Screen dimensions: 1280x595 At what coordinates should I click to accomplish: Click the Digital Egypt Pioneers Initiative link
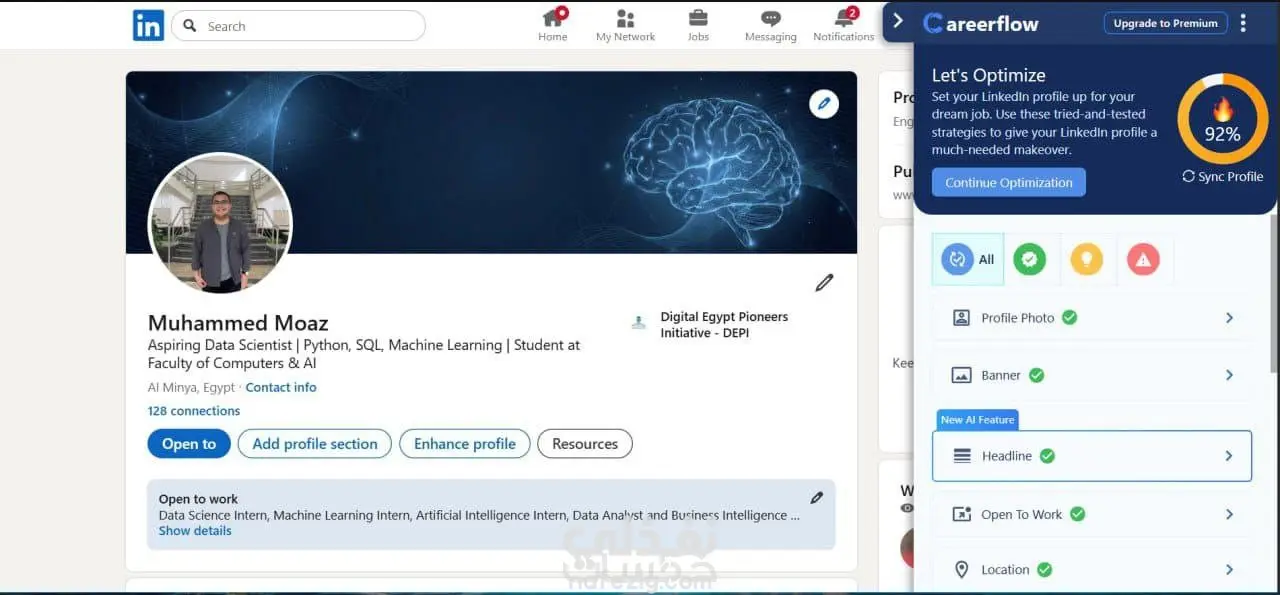click(724, 325)
